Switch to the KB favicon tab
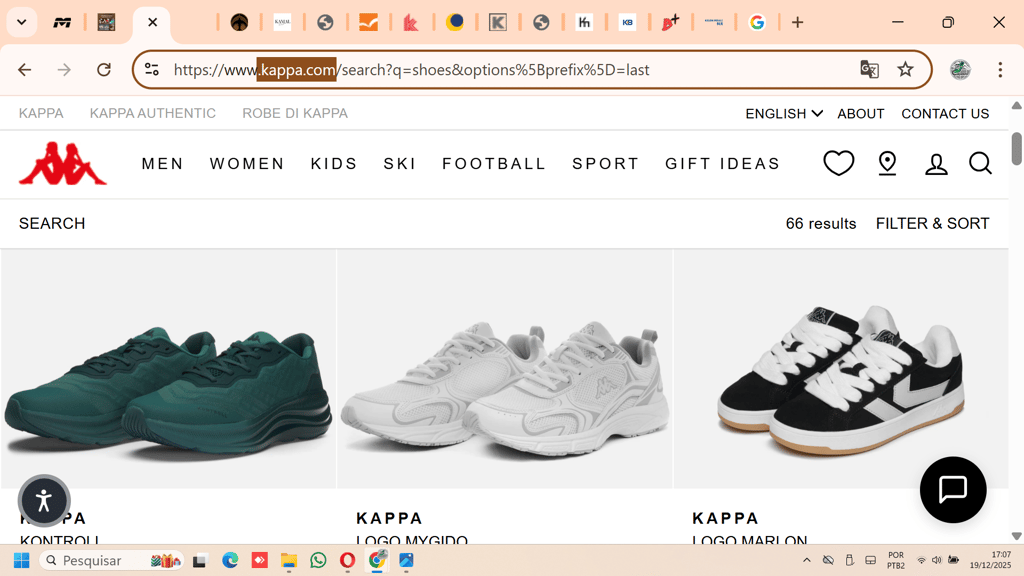This screenshot has height=576, width=1024. pyautogui.click(x=627, y=22)
